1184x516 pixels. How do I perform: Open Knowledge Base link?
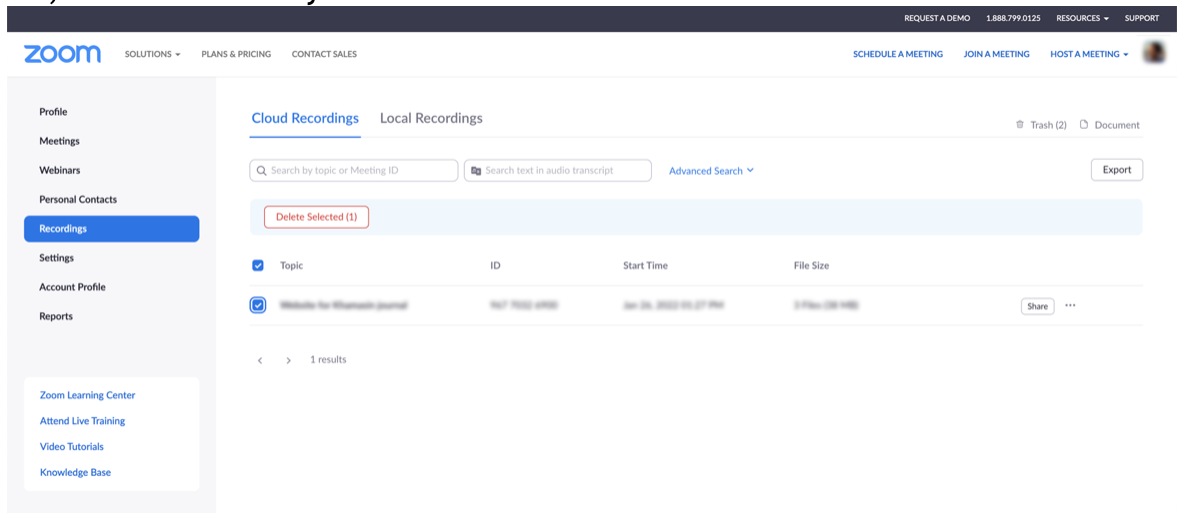76,472
